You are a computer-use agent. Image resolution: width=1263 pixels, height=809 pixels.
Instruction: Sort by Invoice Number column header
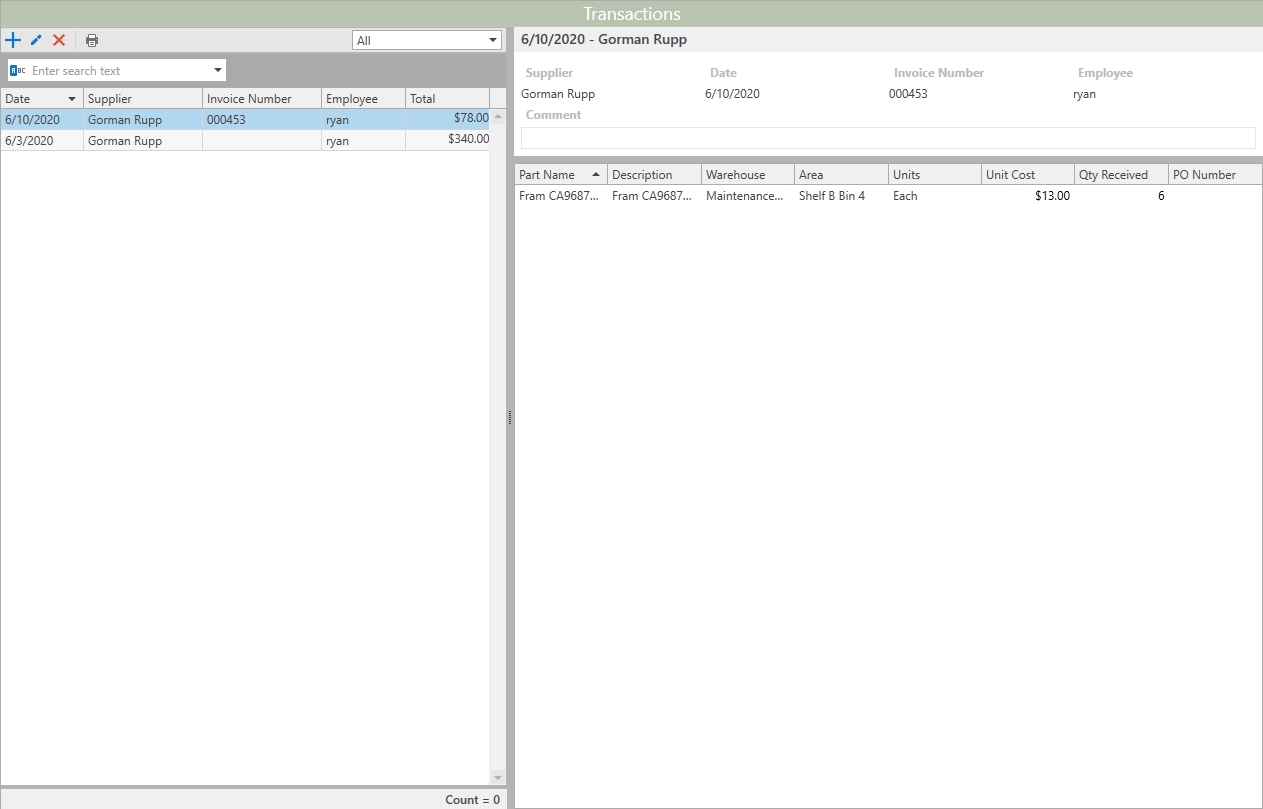(262, 99)
